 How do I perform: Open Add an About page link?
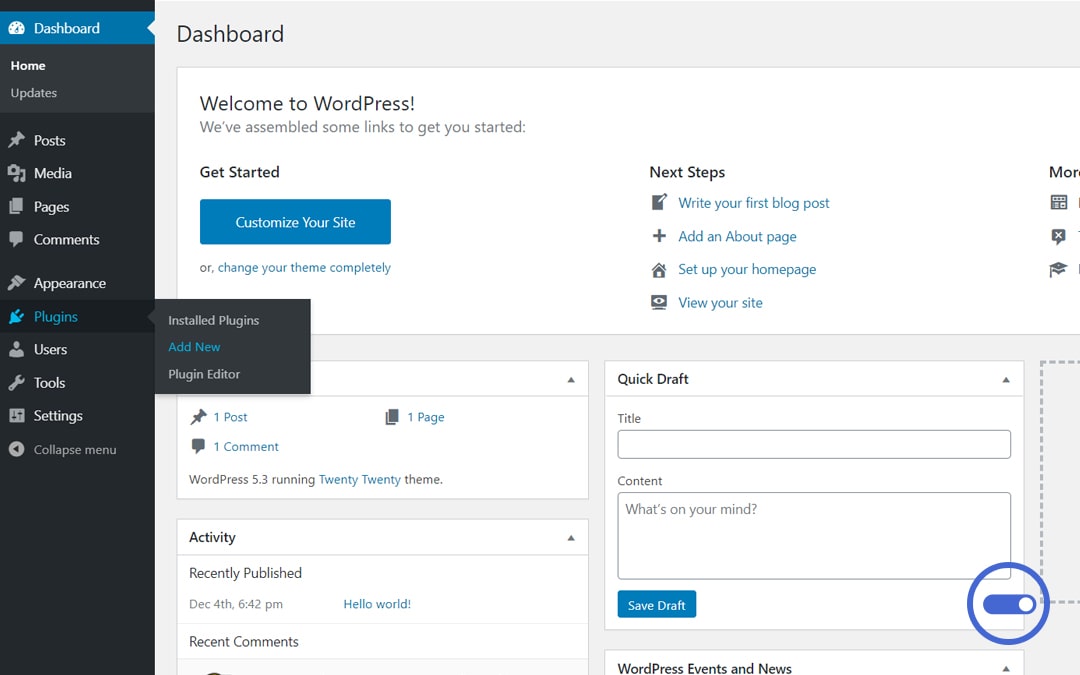(737, 236)
